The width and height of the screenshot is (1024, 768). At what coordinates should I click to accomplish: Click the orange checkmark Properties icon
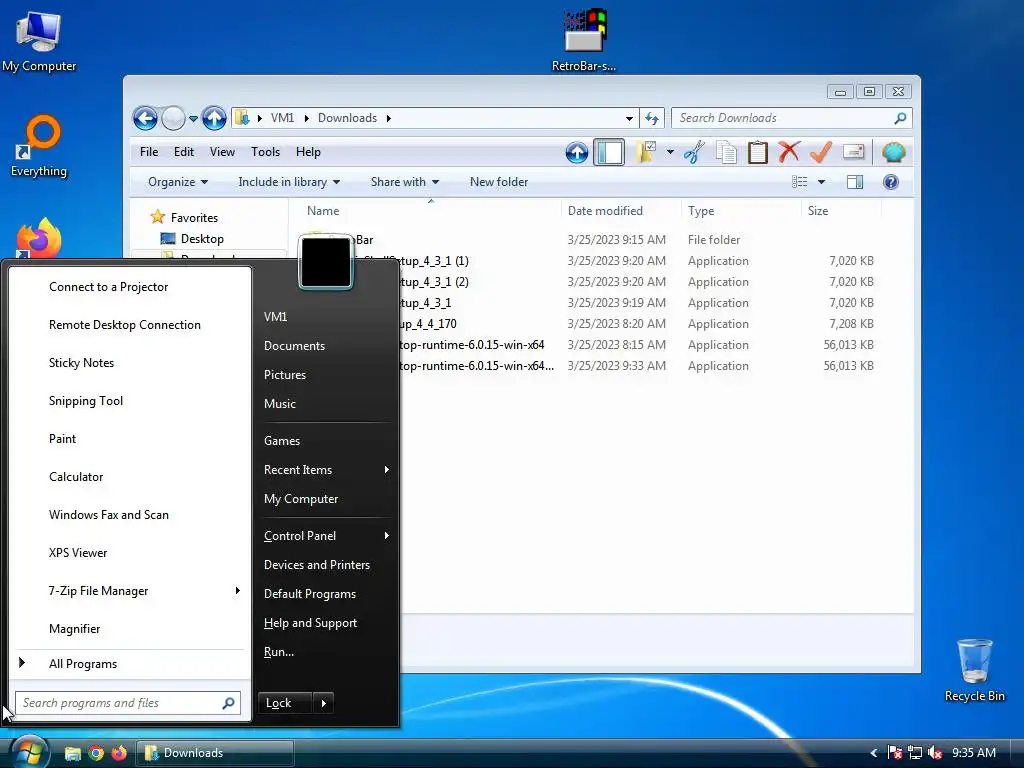click(821, 152)
